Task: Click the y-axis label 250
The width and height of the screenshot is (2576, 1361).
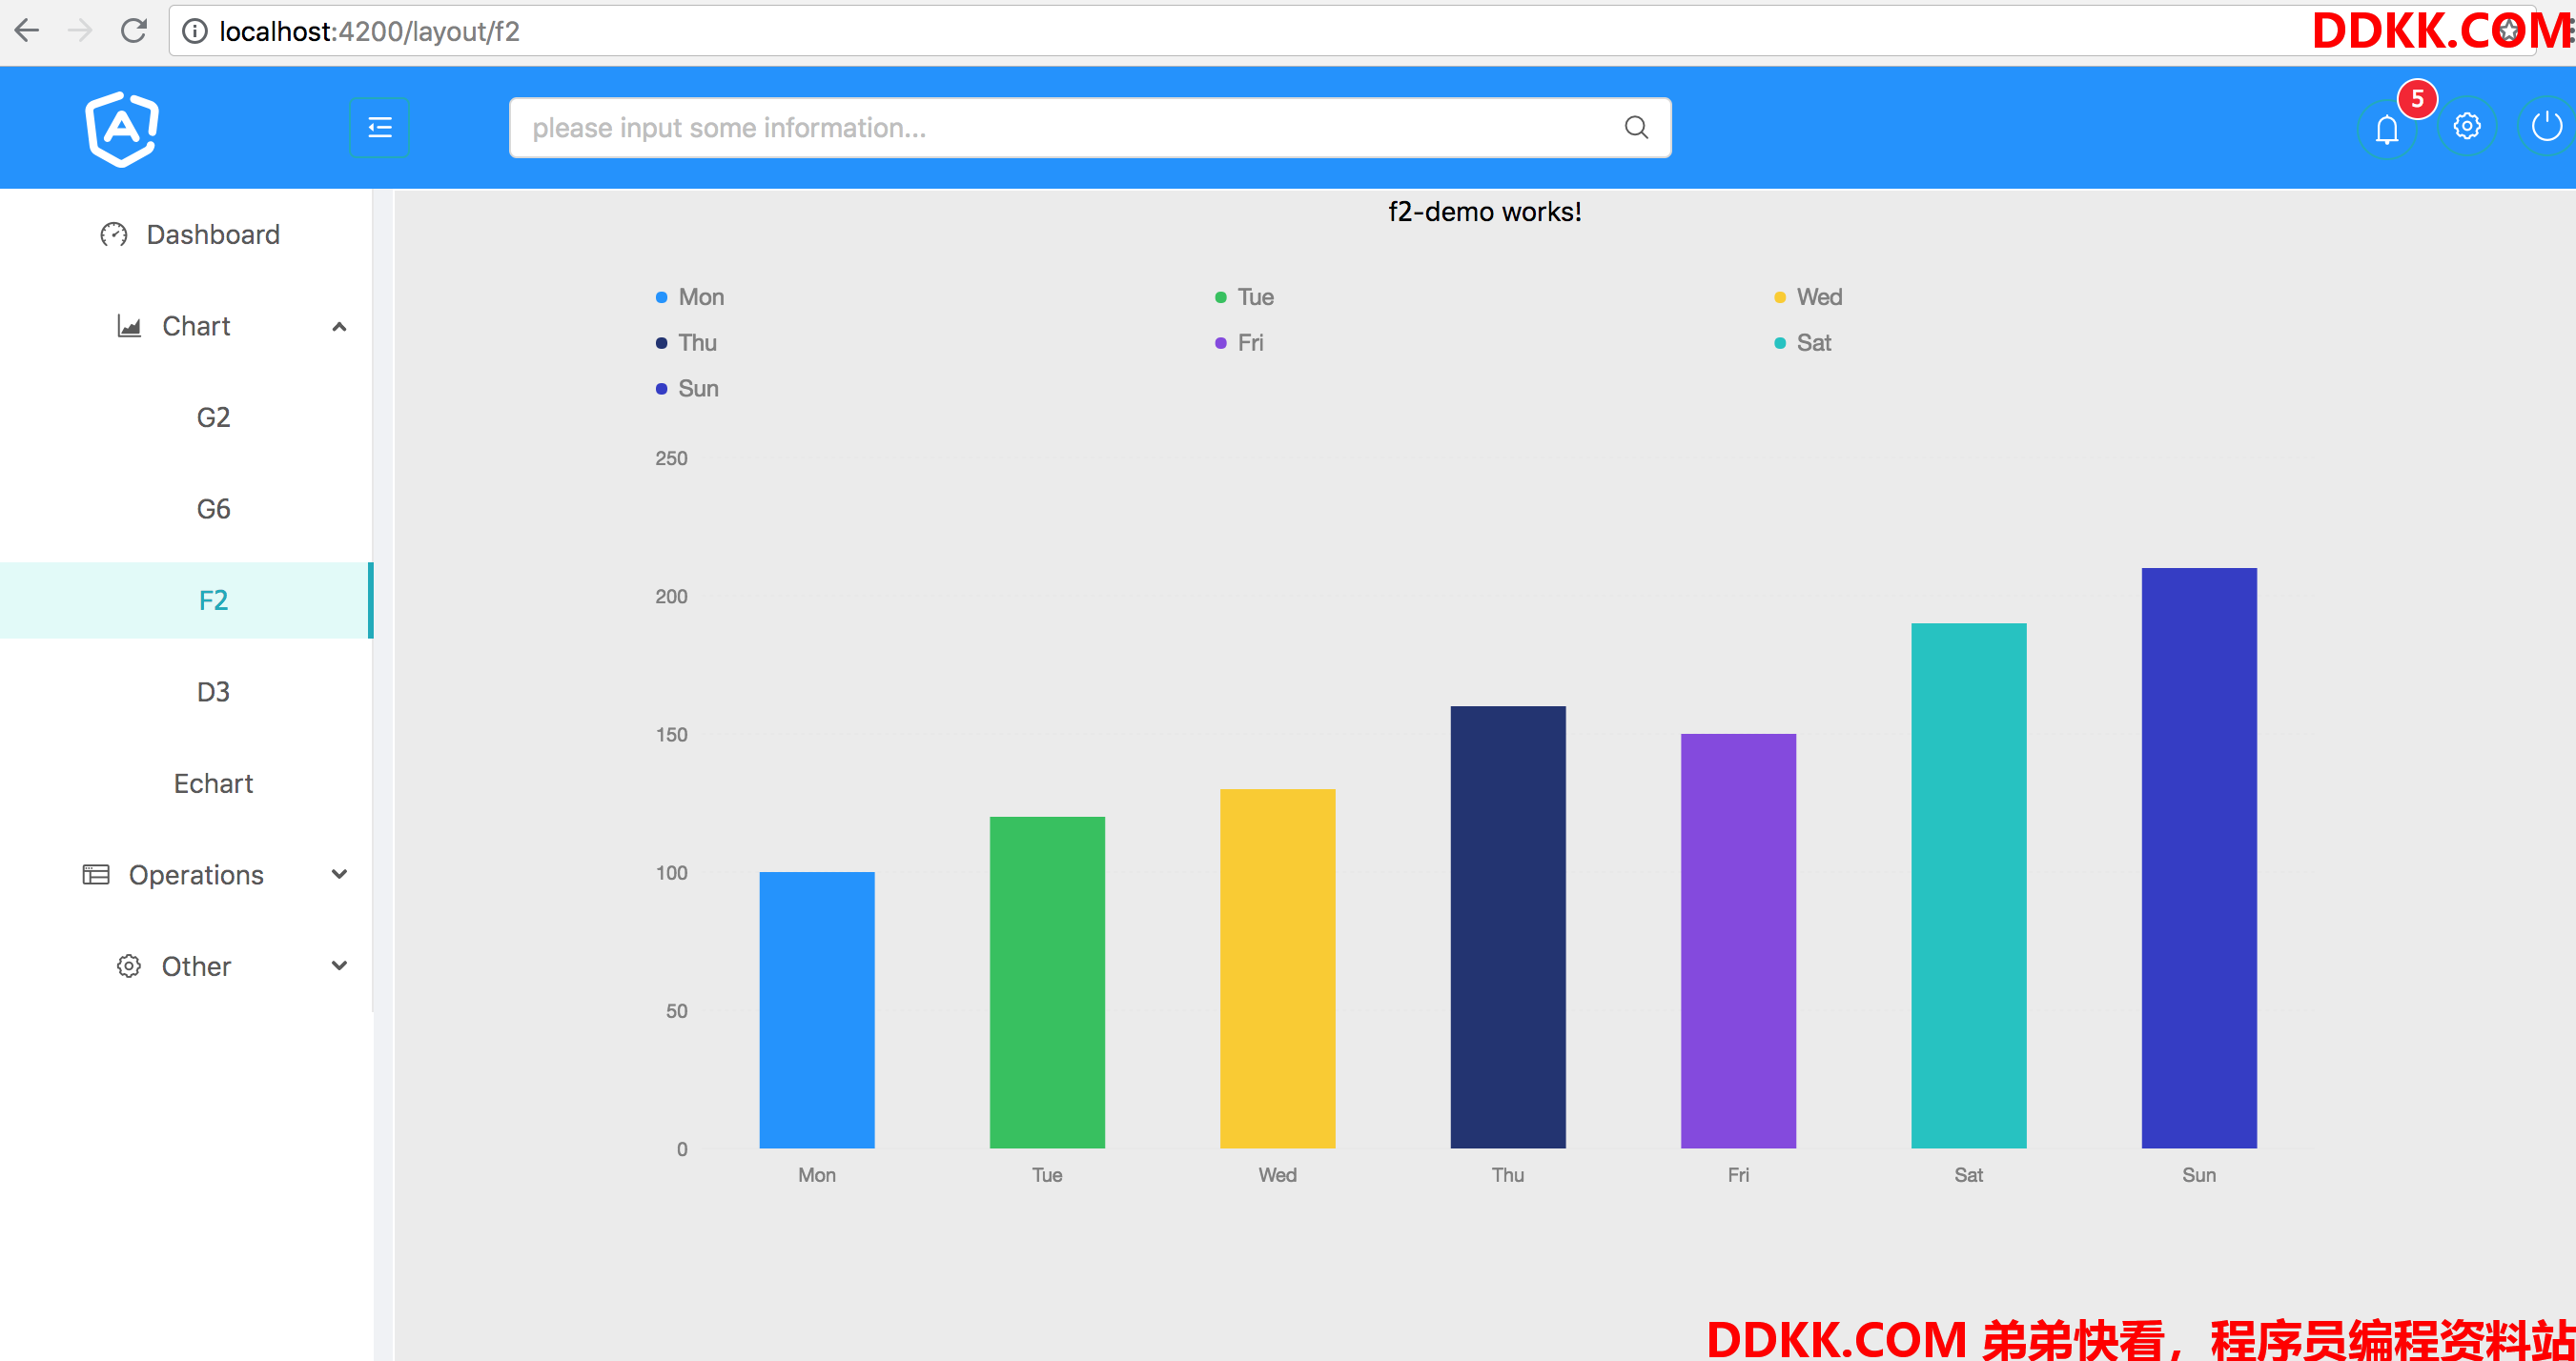Action: 671,458
